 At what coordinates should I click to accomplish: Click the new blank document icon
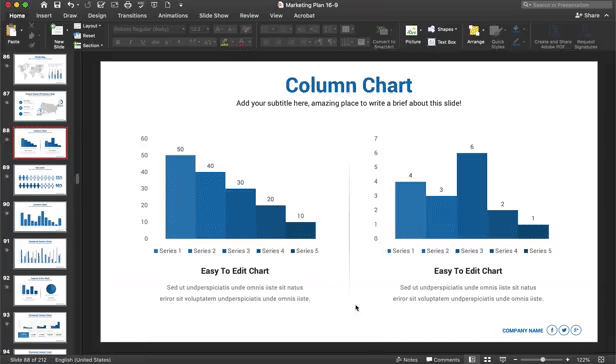click(168, 5)
